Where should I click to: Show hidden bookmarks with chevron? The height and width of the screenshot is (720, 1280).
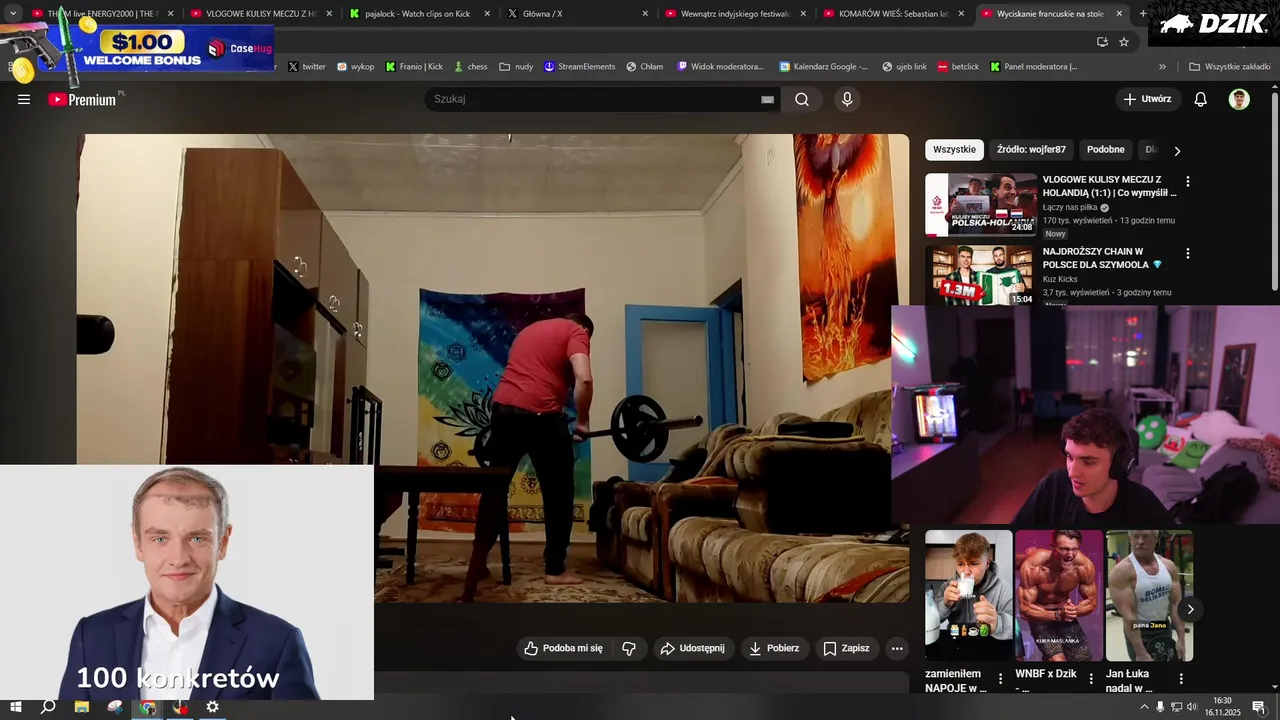[x=1162, y=67]
